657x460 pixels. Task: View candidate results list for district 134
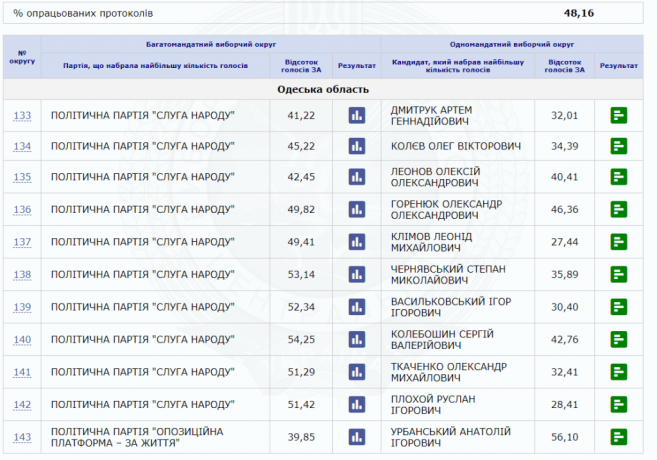[x=618, y=146]
